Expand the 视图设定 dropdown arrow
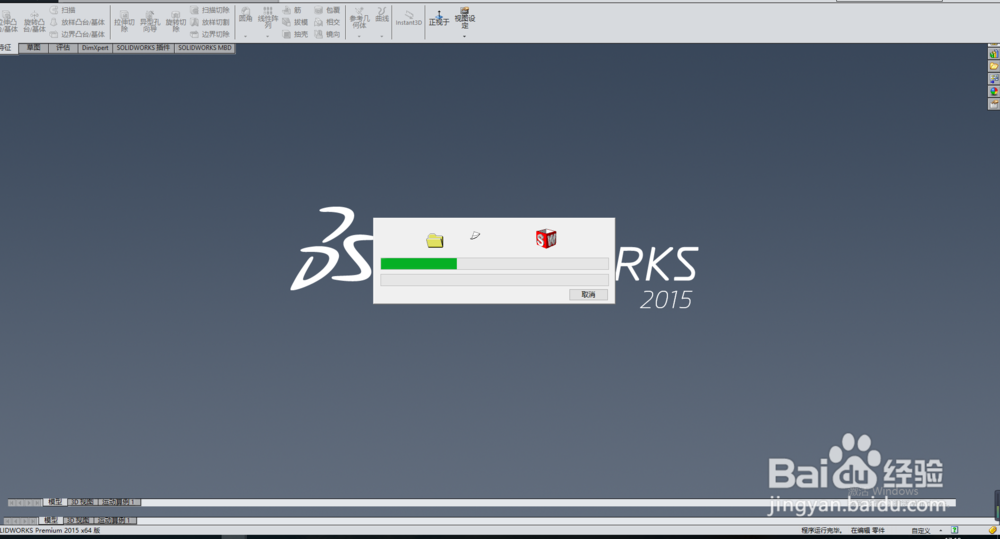1000x539 pixels. pos(465,36)
